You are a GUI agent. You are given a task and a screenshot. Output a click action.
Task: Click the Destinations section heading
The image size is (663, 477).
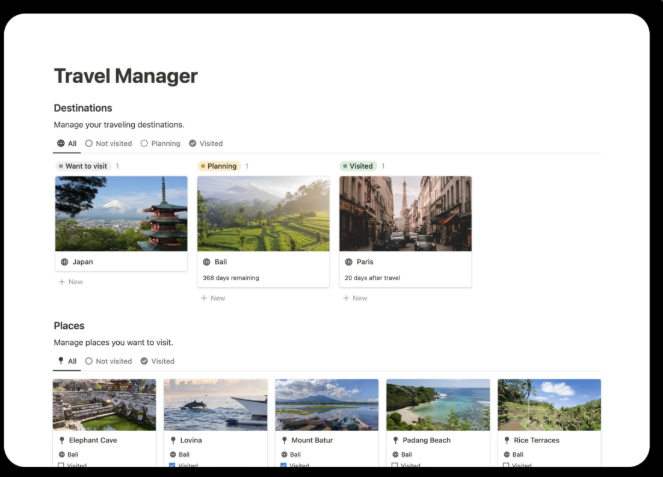[83, 108]
